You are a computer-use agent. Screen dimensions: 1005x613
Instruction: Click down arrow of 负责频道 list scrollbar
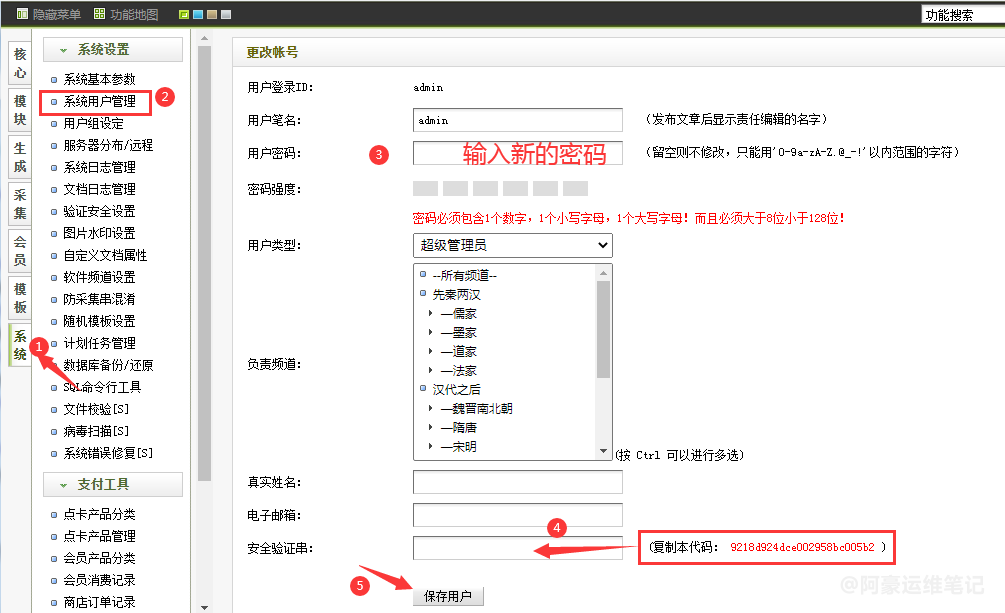(x=604, y=452)
